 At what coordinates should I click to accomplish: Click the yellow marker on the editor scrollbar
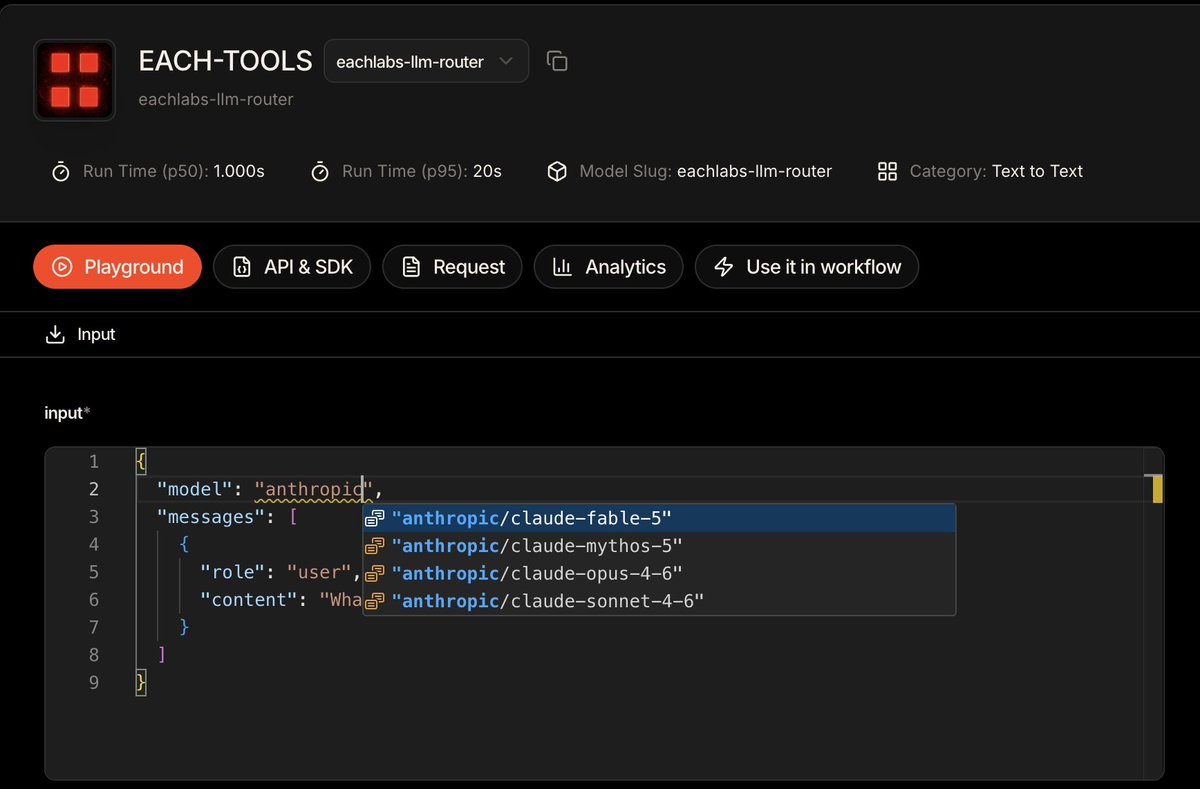(x=1158, y=489)
